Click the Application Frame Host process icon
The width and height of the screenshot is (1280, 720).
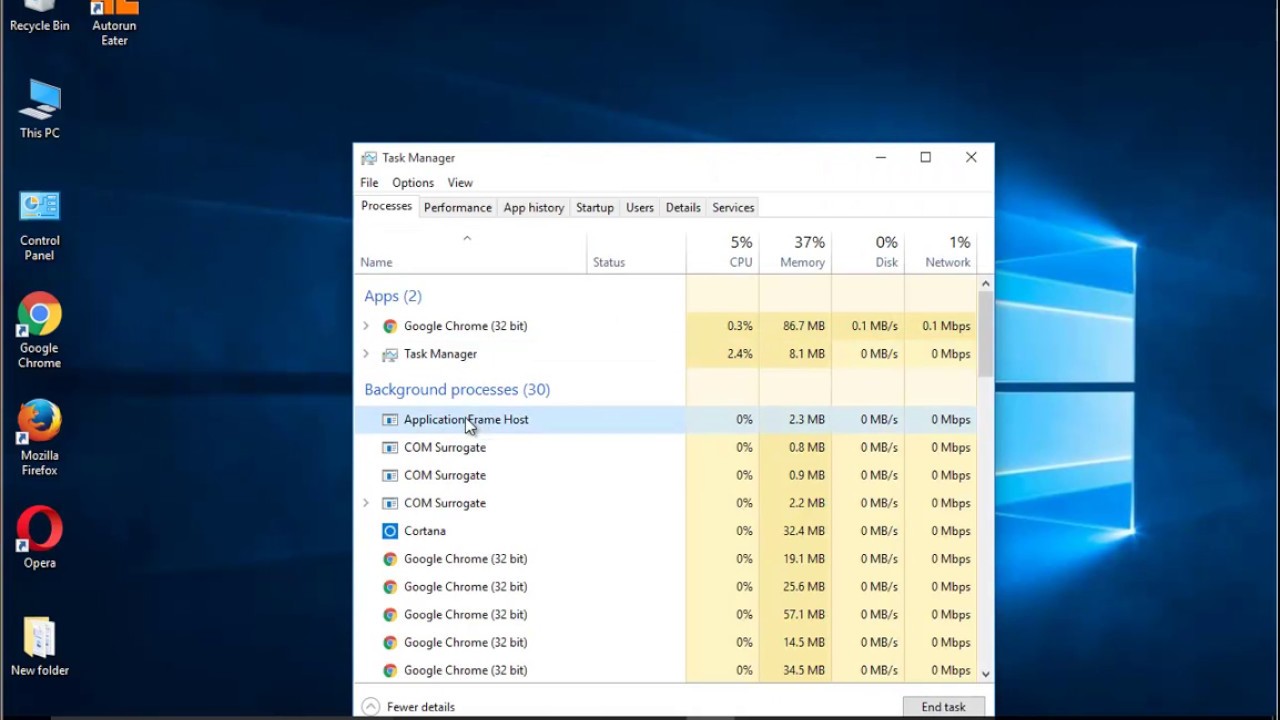pyautogui.click(x=390, y=420)
